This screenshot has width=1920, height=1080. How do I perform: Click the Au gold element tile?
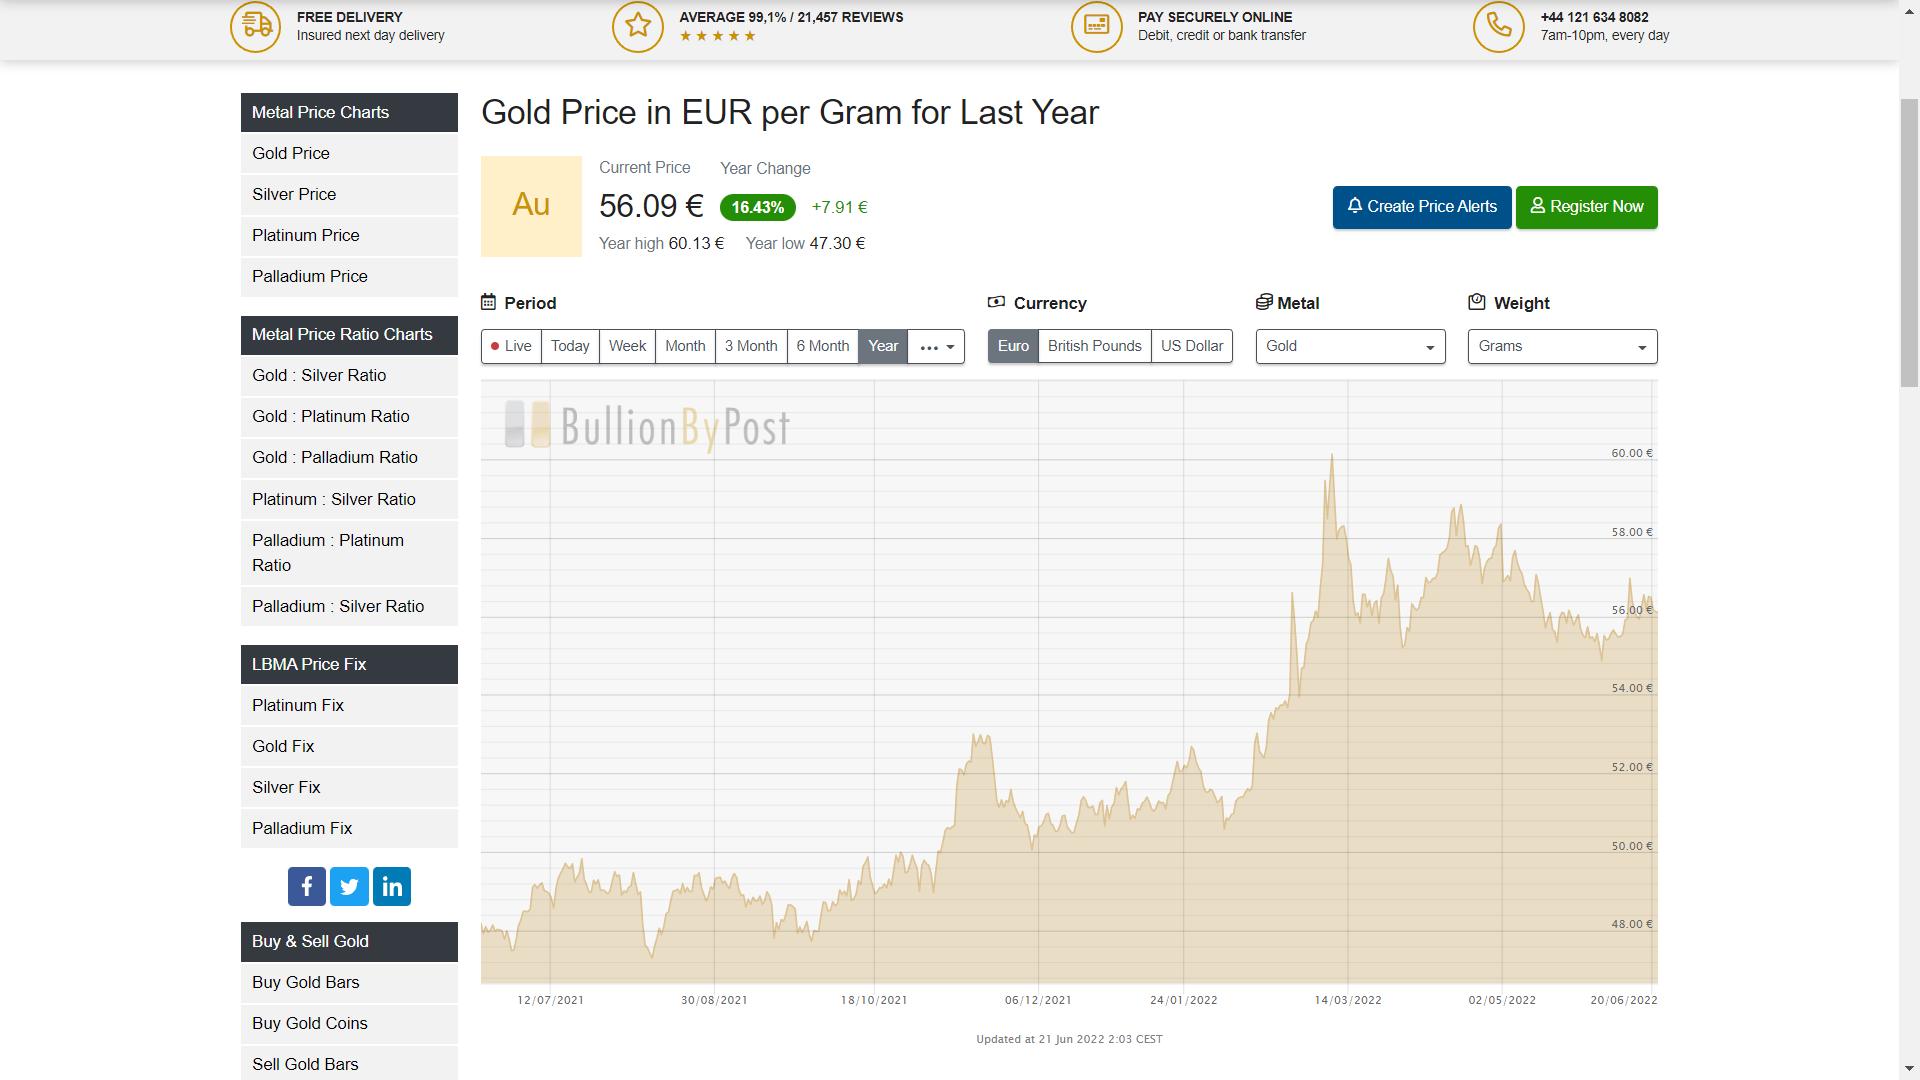531,206
